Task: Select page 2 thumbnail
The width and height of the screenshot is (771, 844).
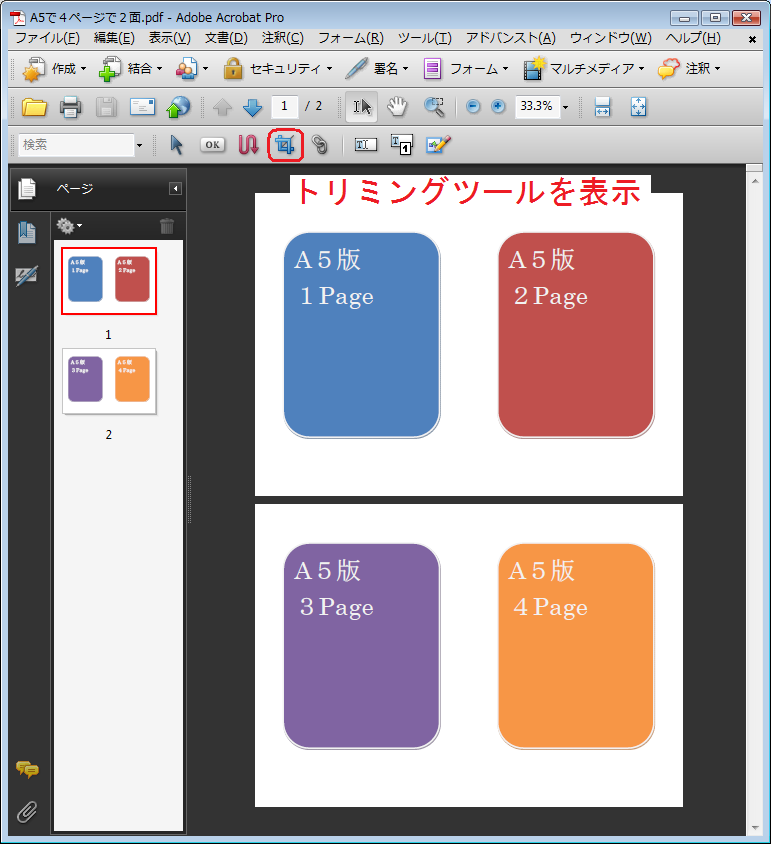Action: [x=109, y=381]
